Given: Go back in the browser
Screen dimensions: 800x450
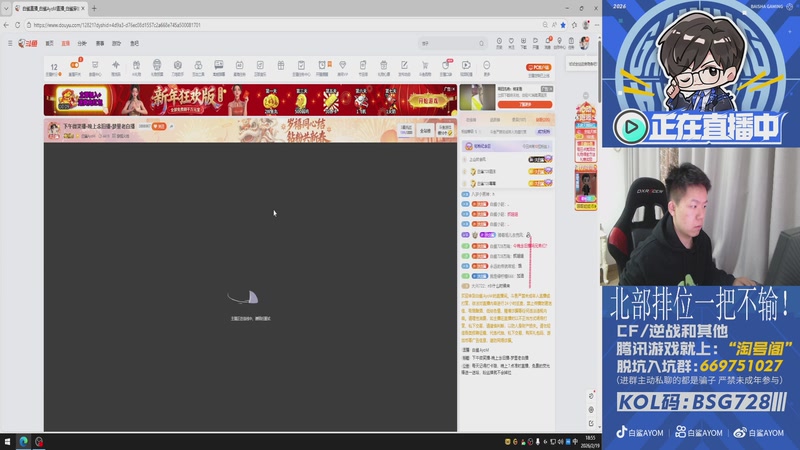Looking at the screenshot, I should coord(6,24).
